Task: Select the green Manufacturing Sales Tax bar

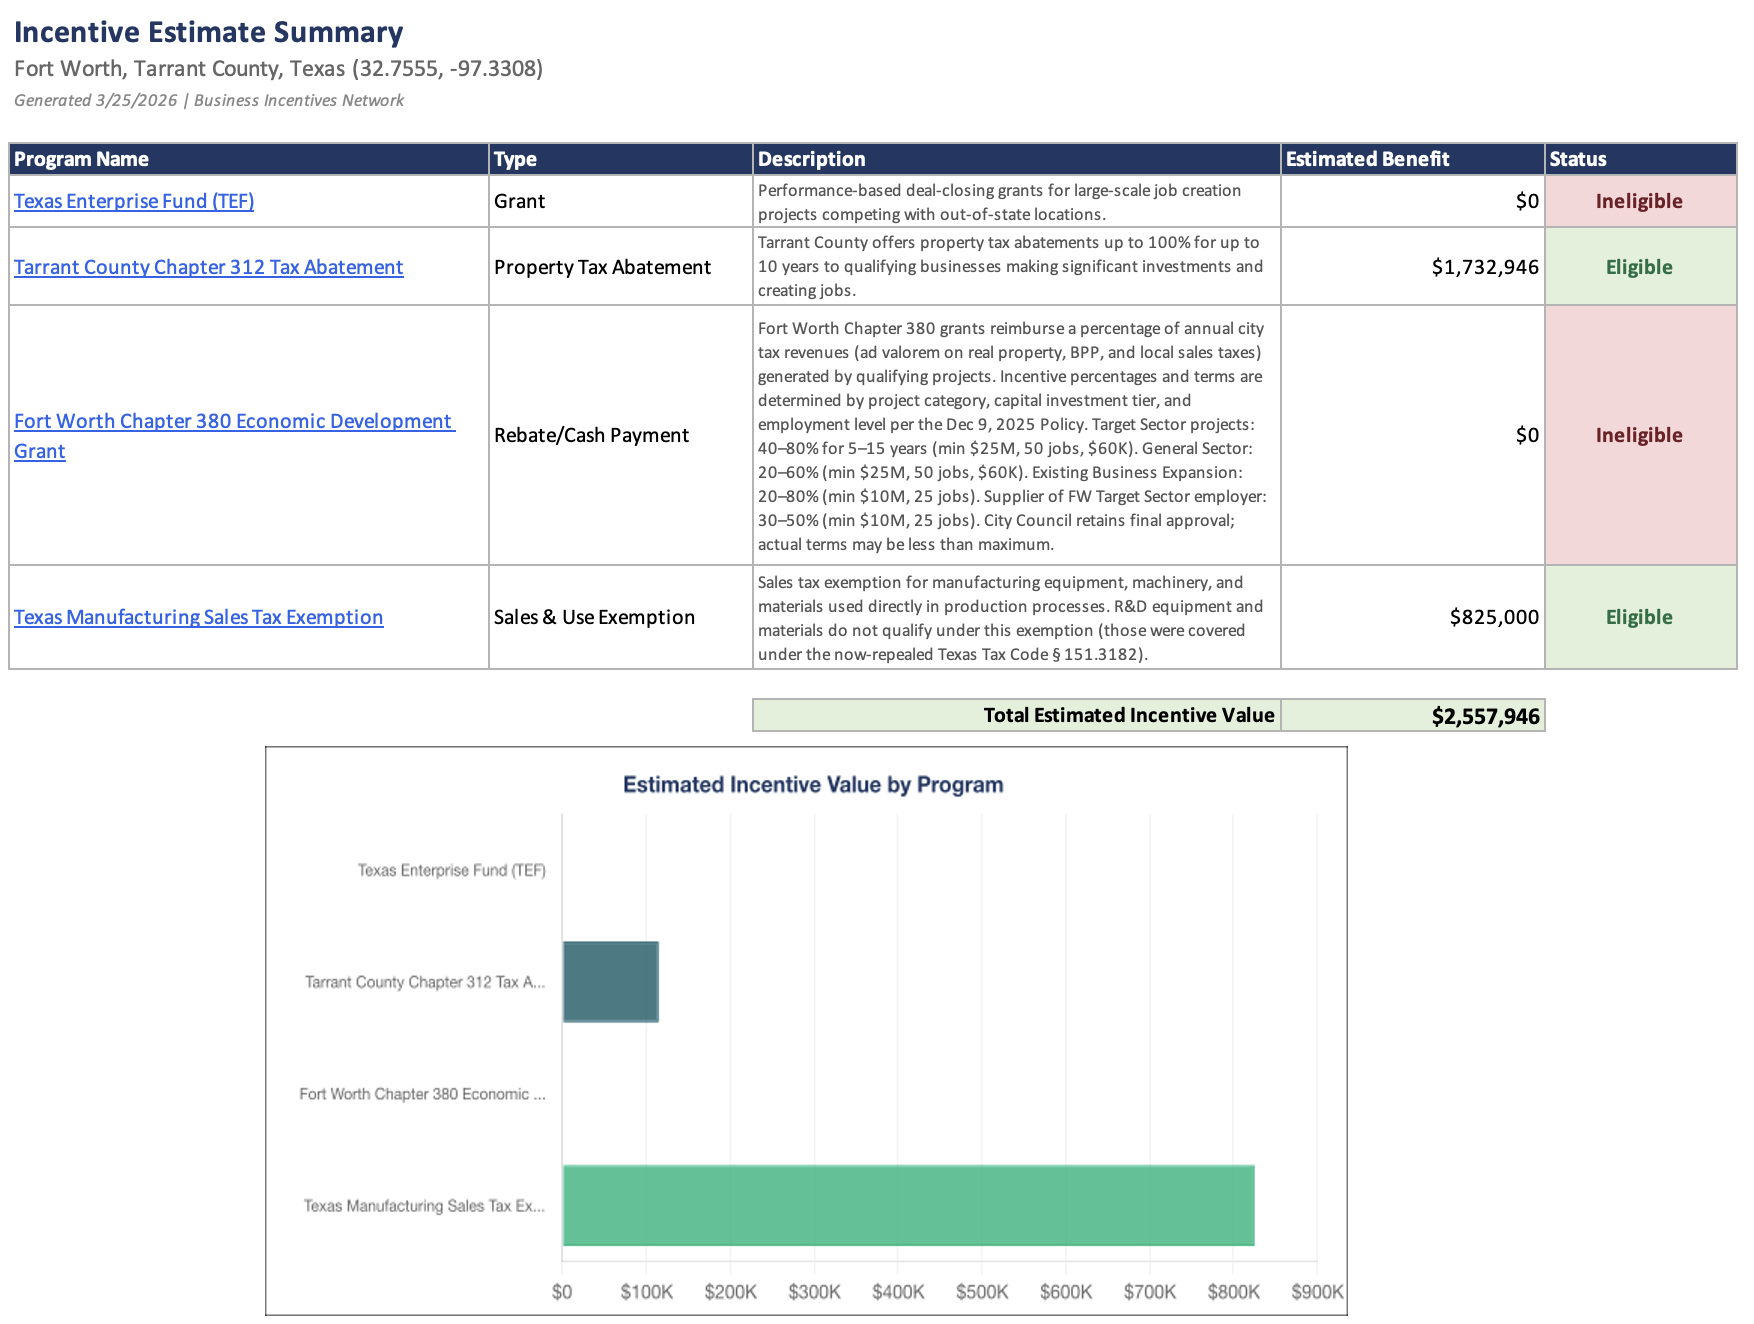Action: click(x=908, y=1205)
